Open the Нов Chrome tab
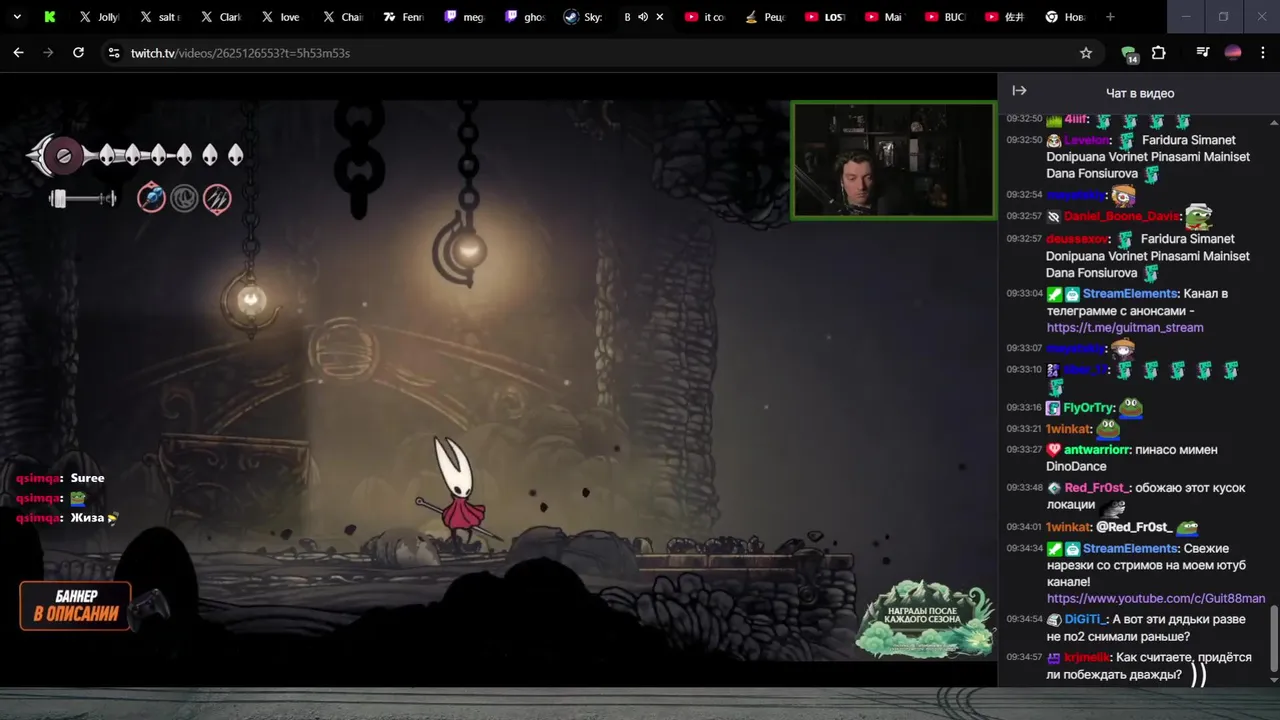1280x720 pixels. pyautogui.click(x=1065, y=17)
